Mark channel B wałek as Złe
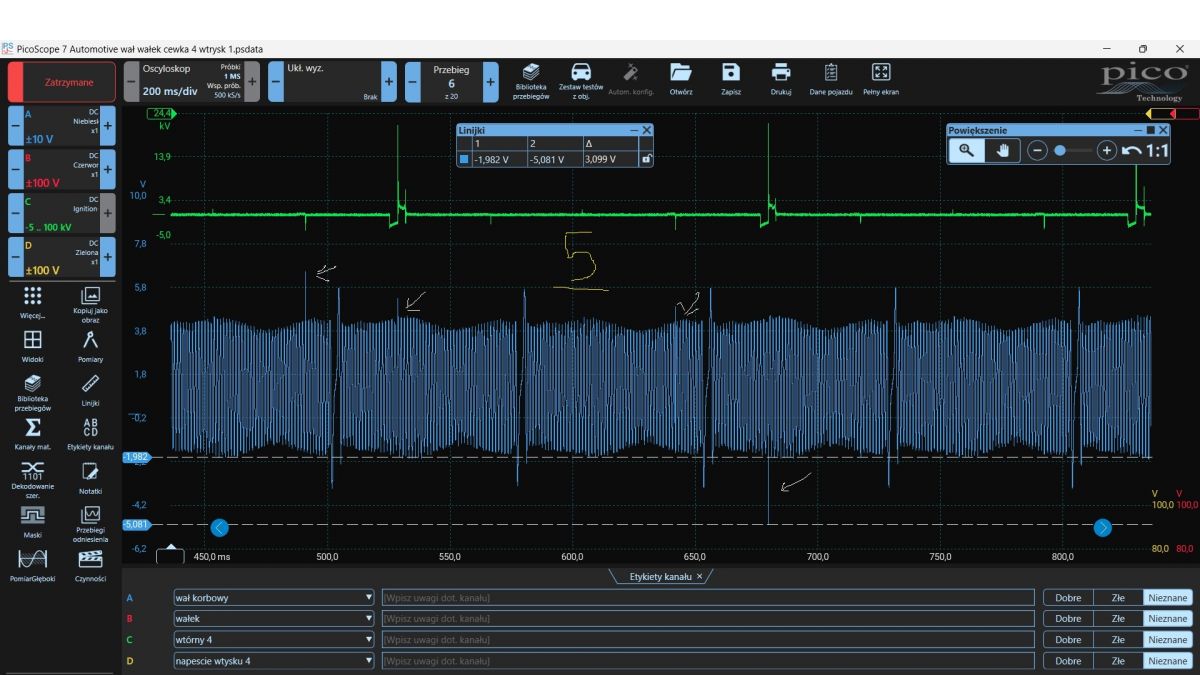Image resolution: width=1200 pixels, height=675 pixels. 1118,619
